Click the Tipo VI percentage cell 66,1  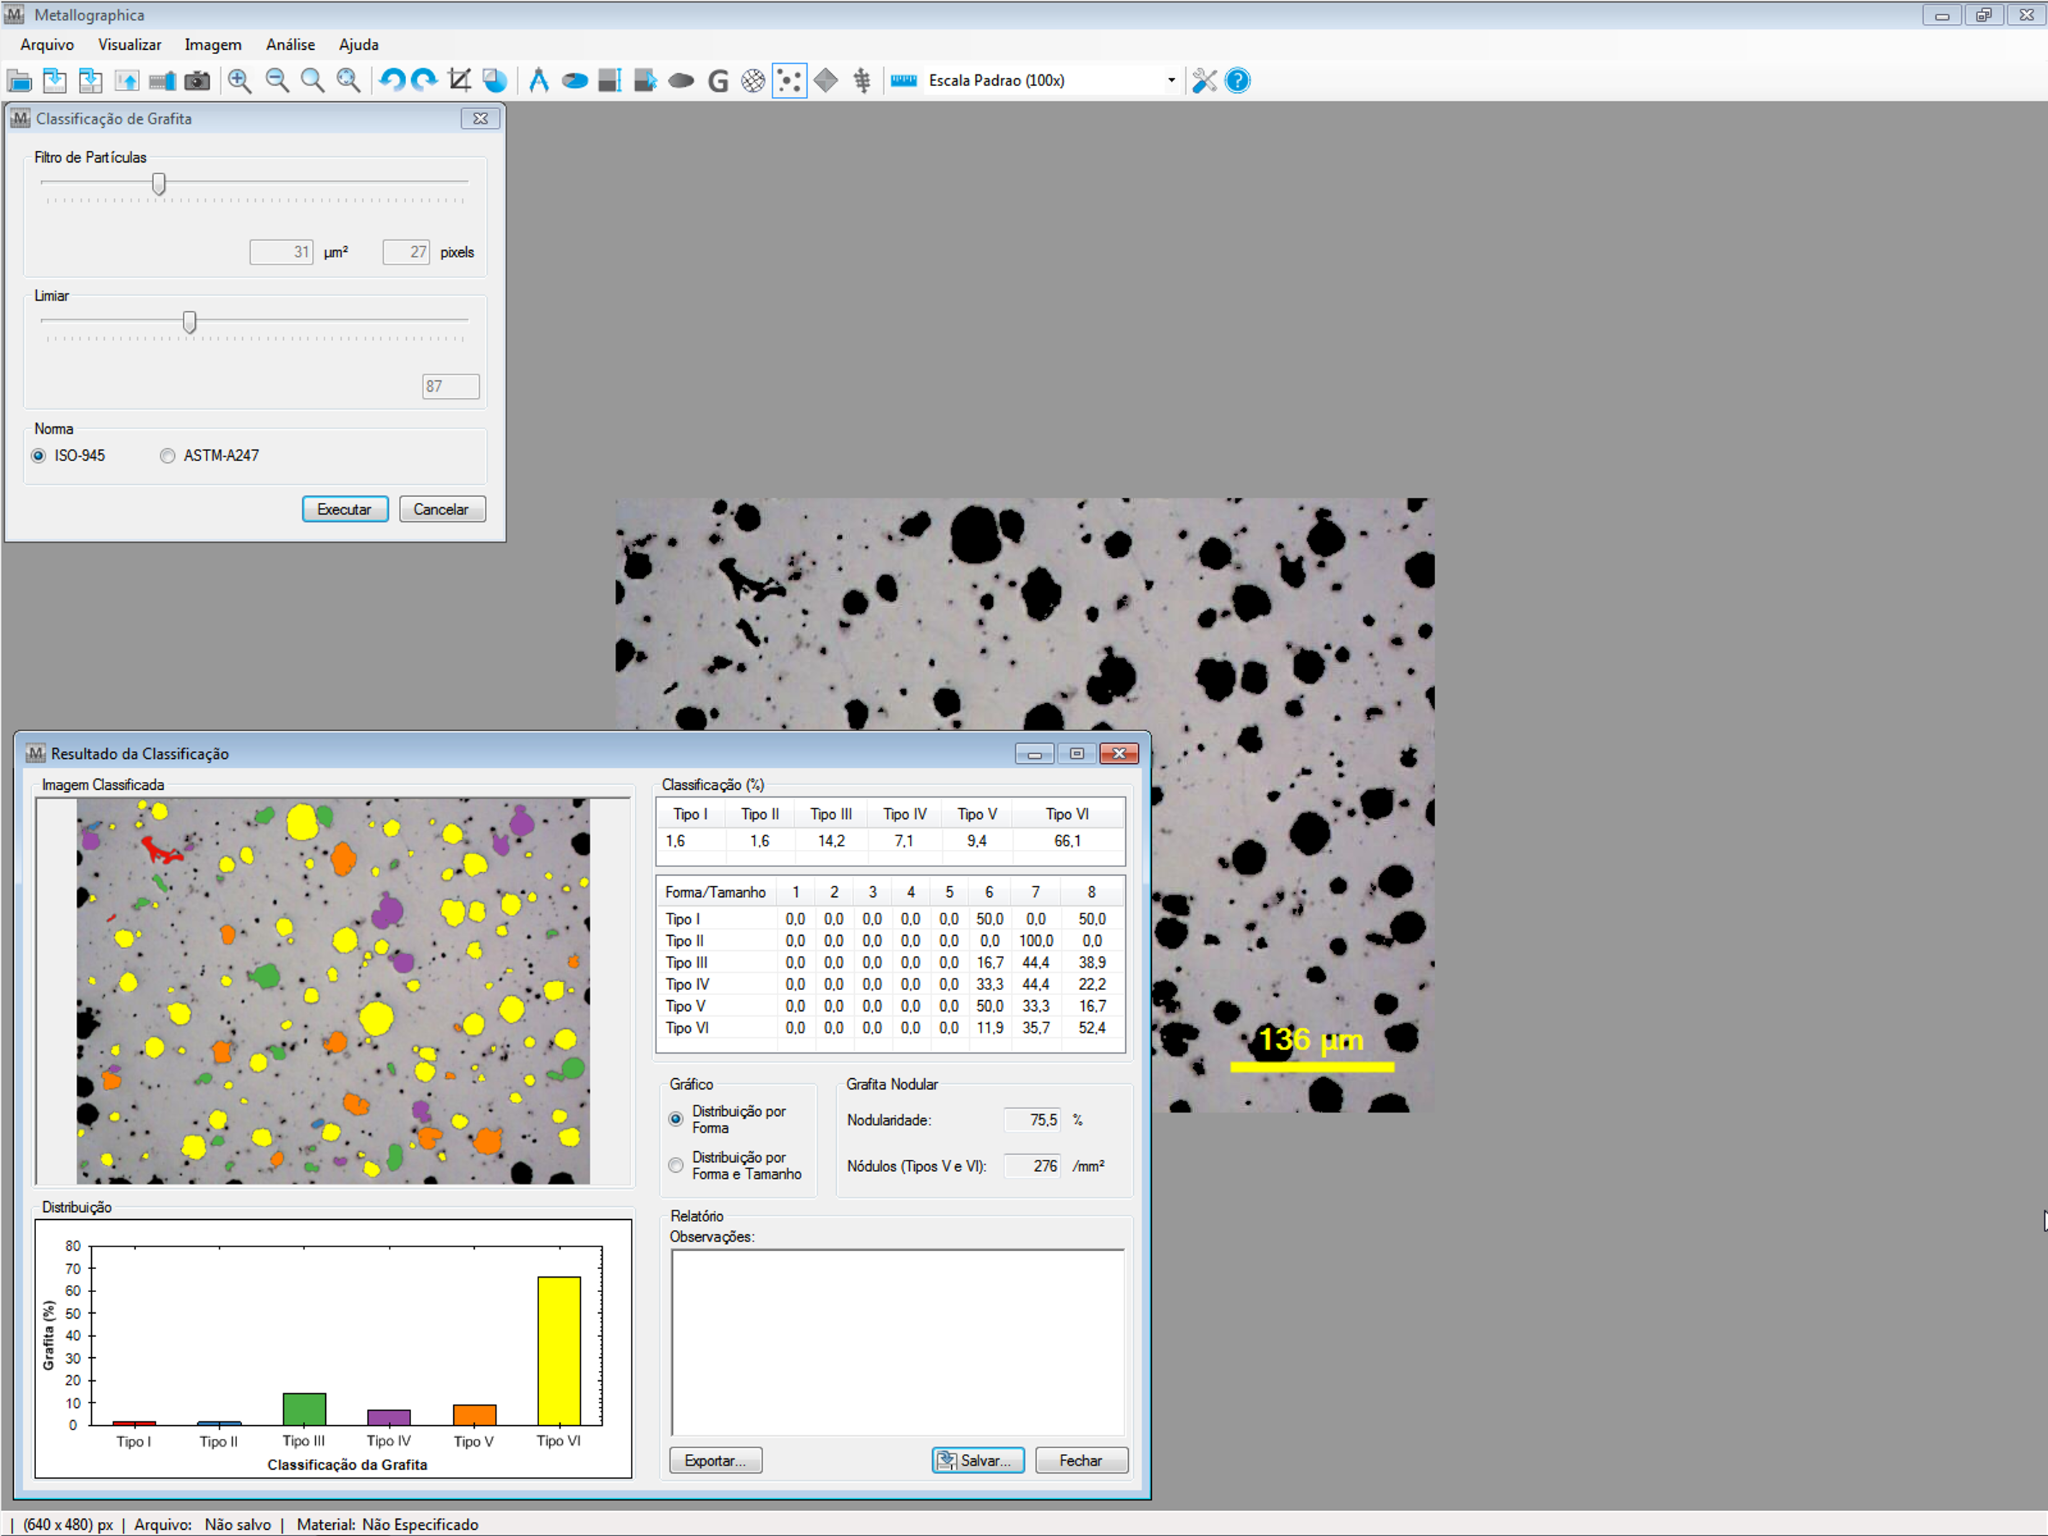tap(1067, 841)
